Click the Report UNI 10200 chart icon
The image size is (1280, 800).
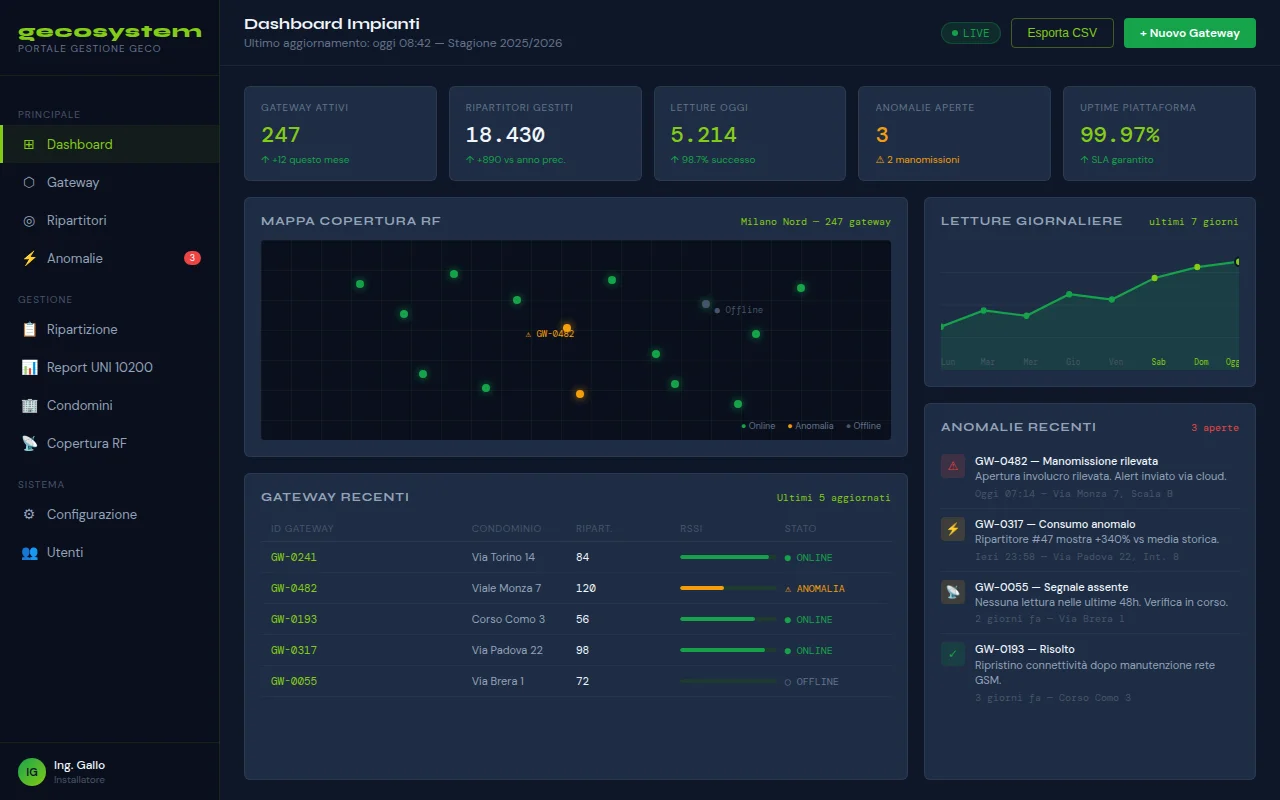pos(28,367)
